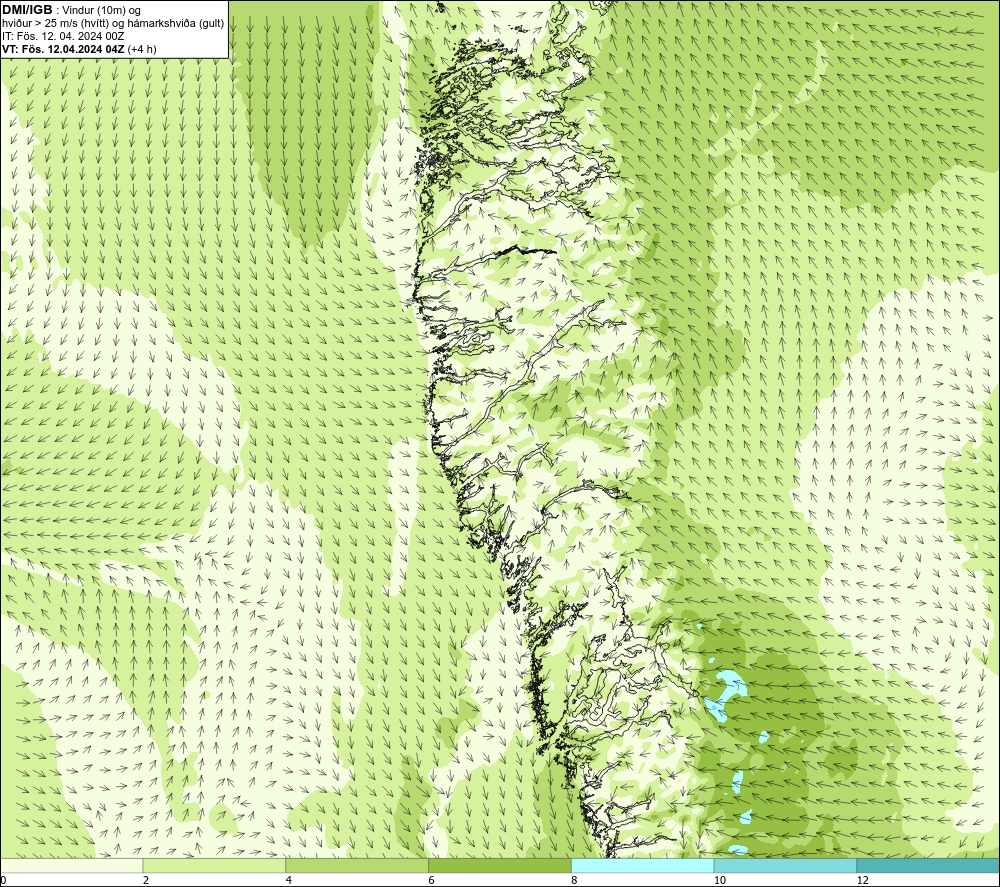The image size is (1000, 887).
Task: Click the 10–12 m/s cyan legend swatch
Action: (x=786, y=865)
